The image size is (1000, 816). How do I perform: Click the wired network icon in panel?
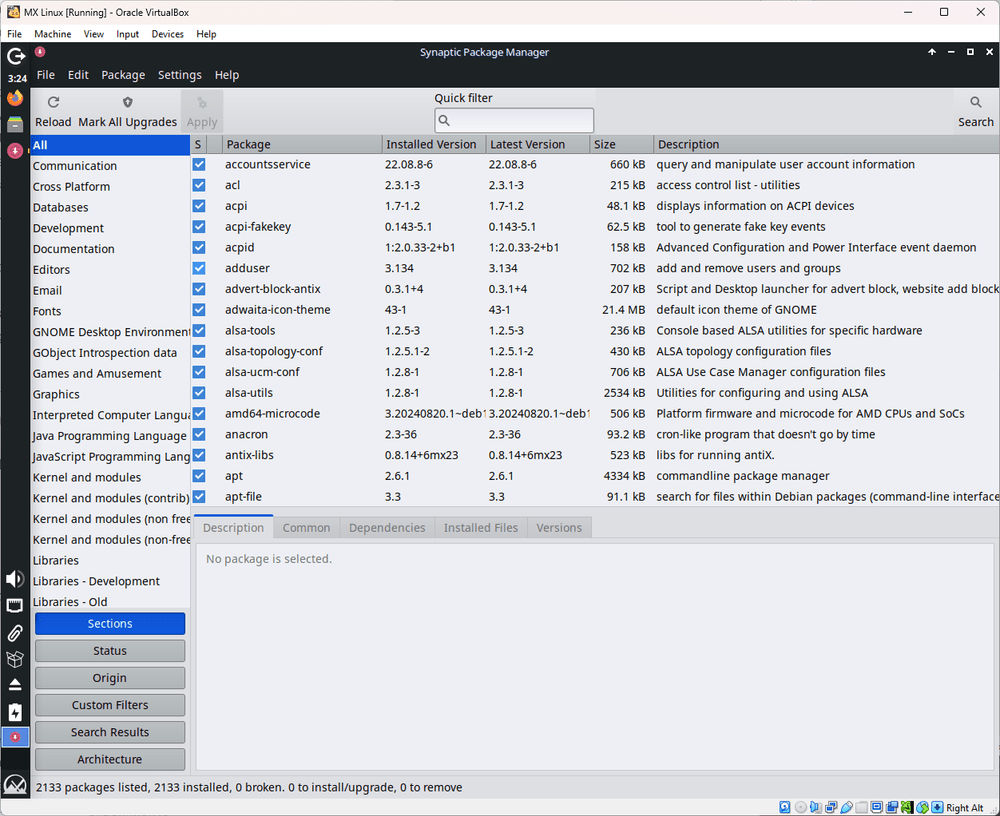click(x=15, y=605)
